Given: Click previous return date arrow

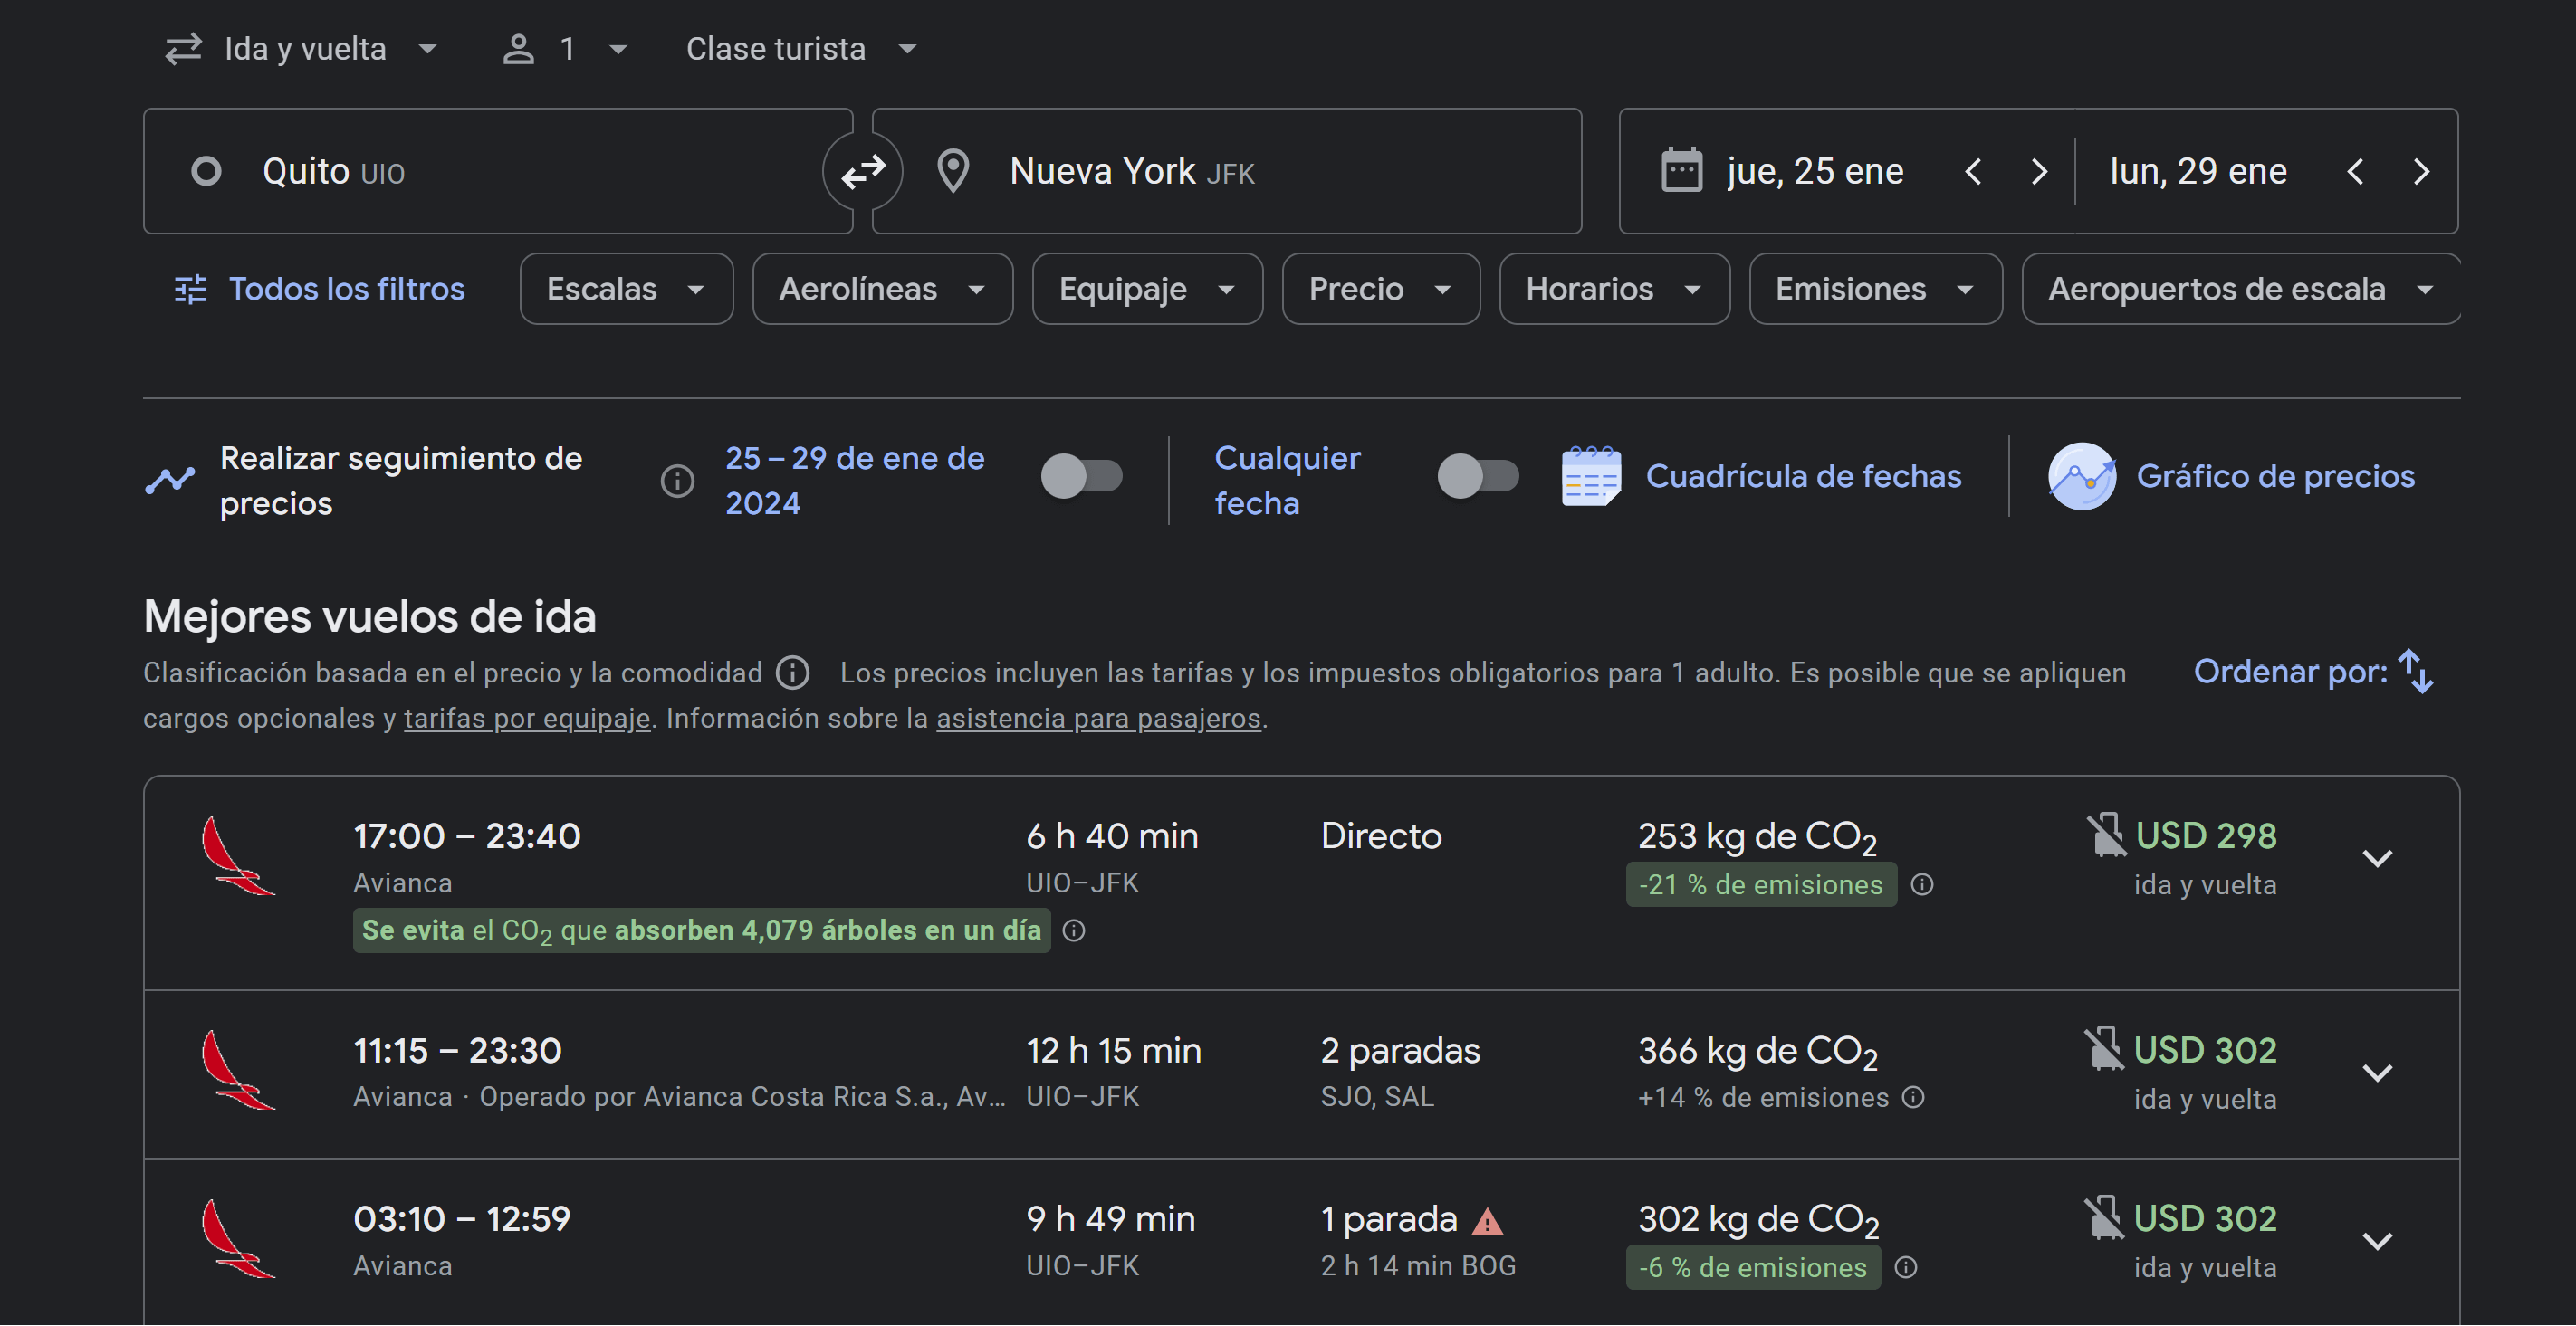Looking at the screenshot, I should point(2355,172).
